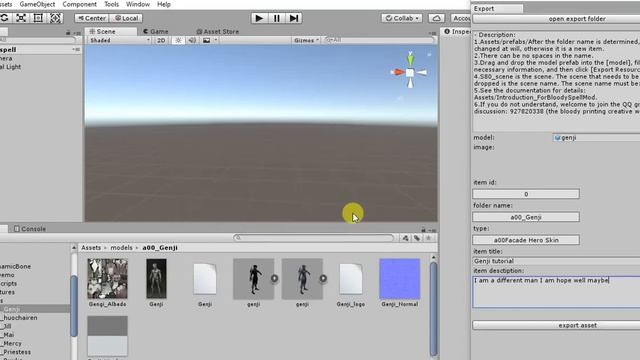This screenshot has width=640, height=360.
Task: Click the Project panel search field
Action: [314, 238]
